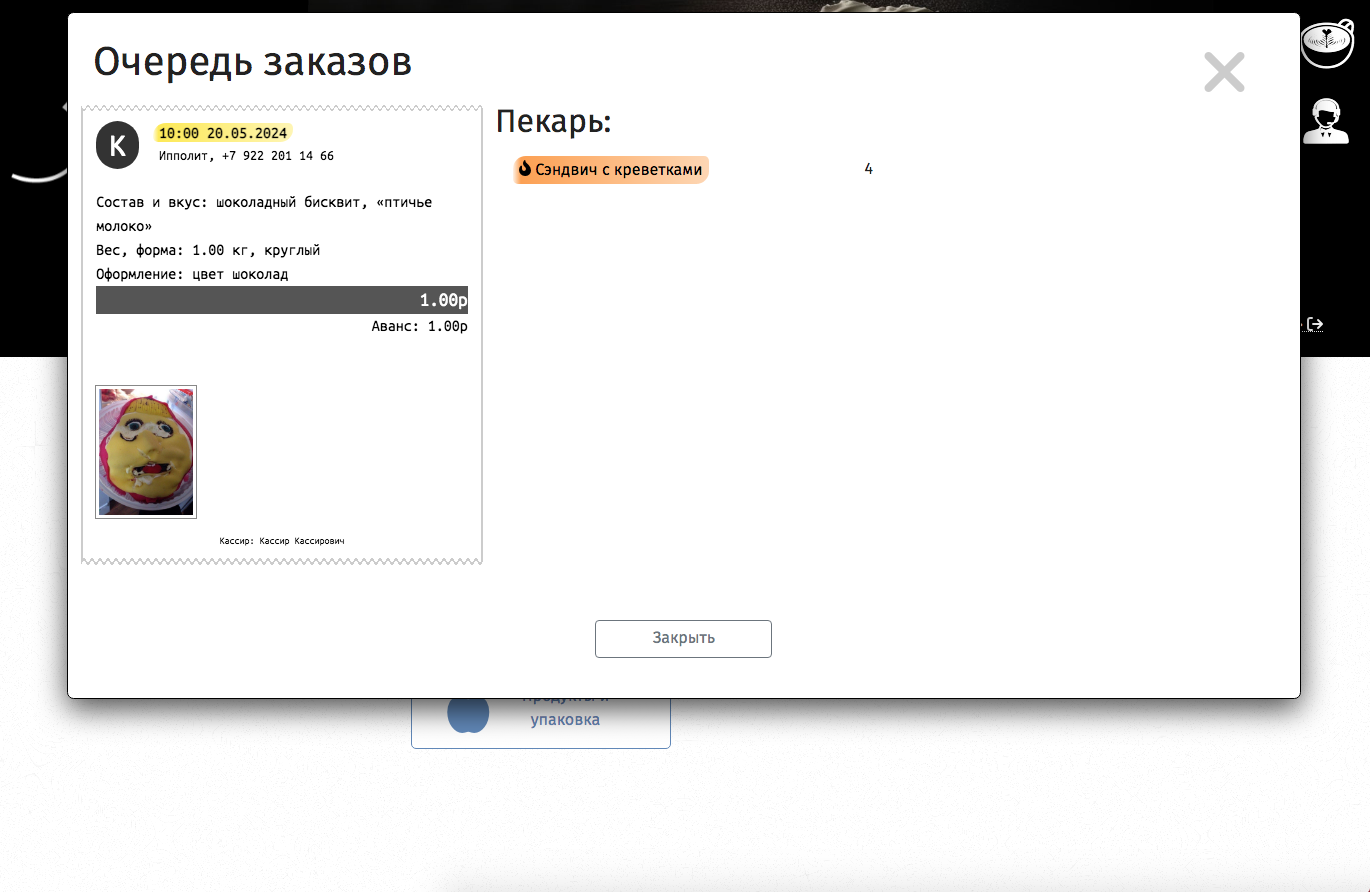
Task: Open the cake photo thumbnail
Action: 146,452
